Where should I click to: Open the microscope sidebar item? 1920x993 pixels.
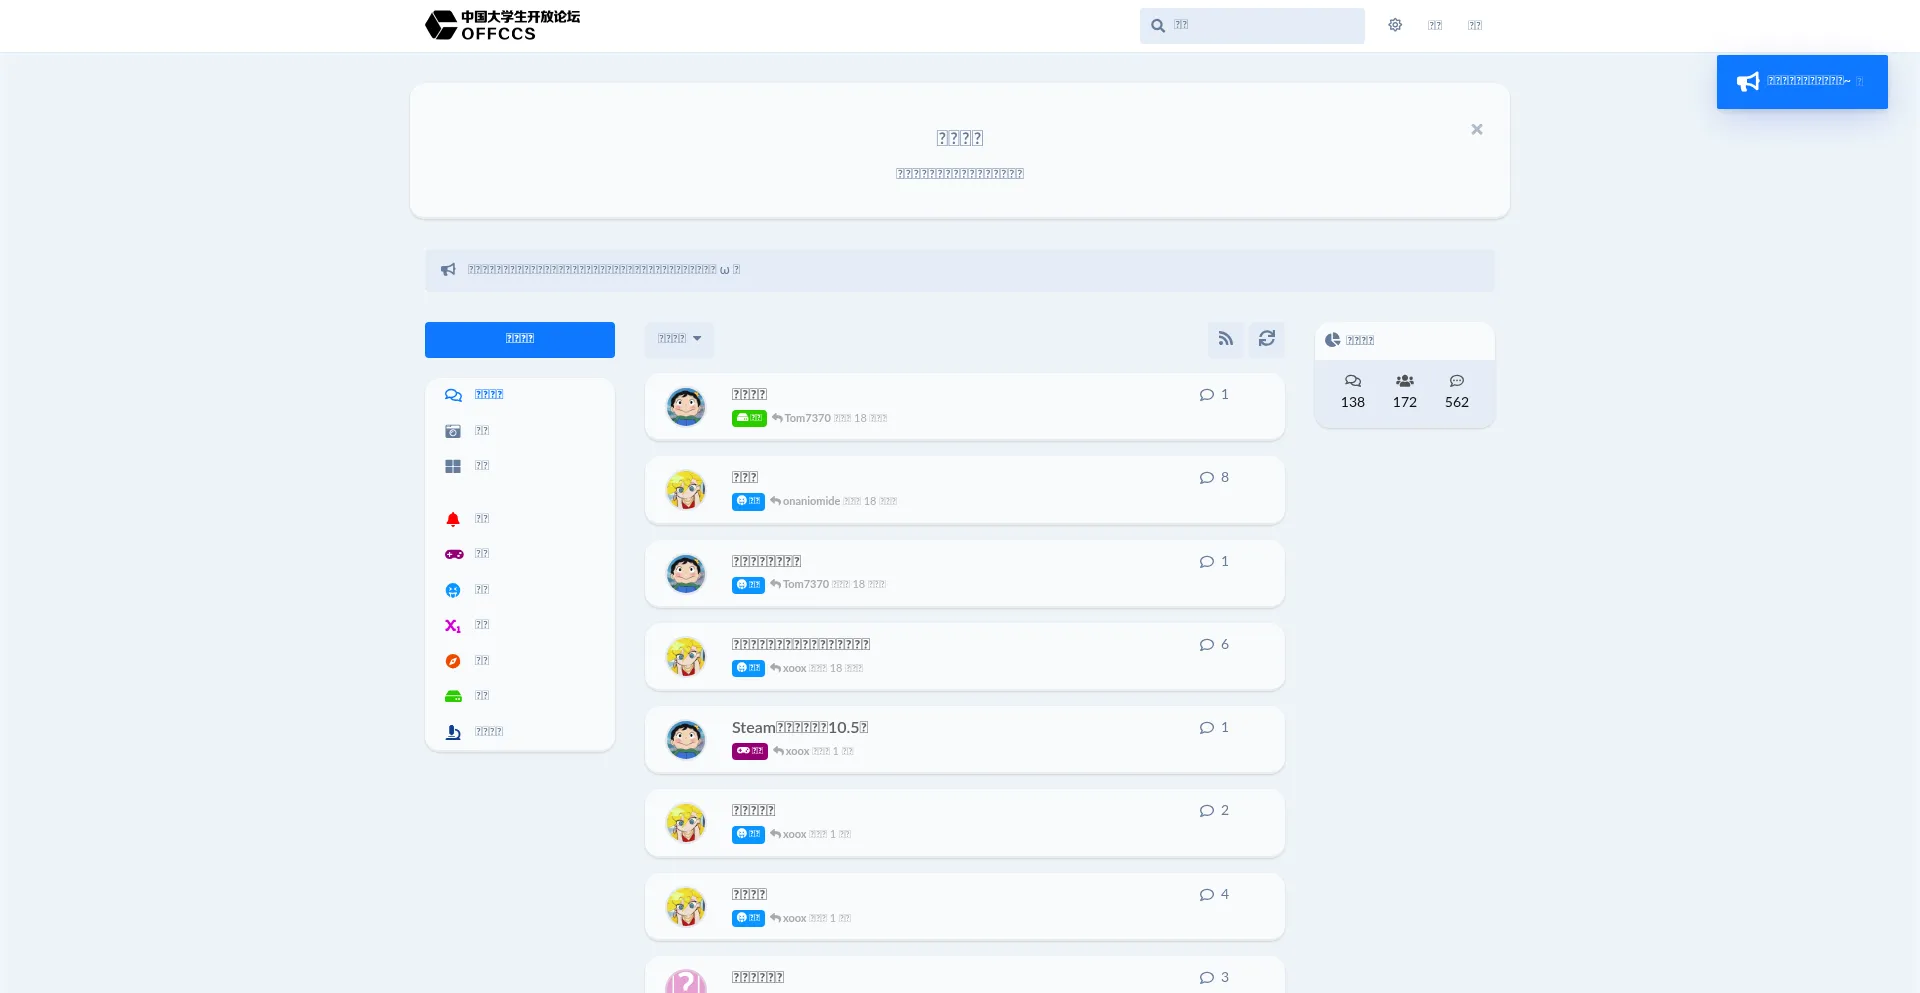[474, 732]
